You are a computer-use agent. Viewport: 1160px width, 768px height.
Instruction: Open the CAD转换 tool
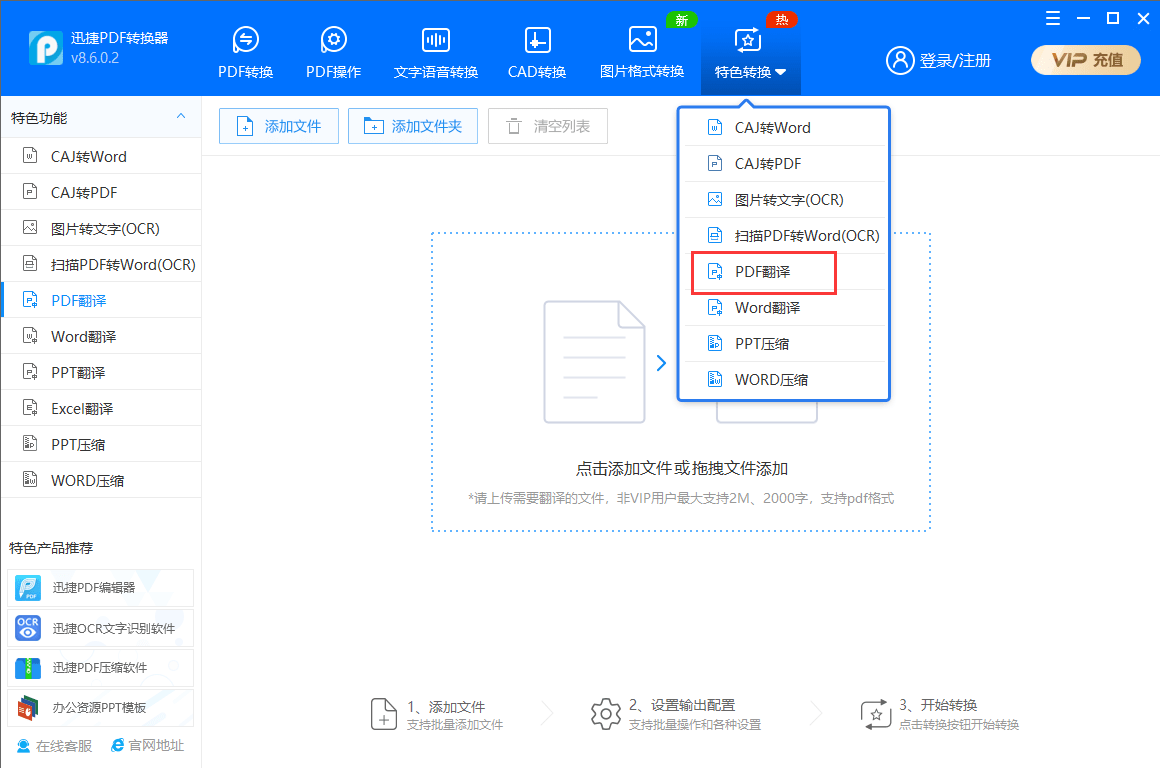(x=537, y=52)
